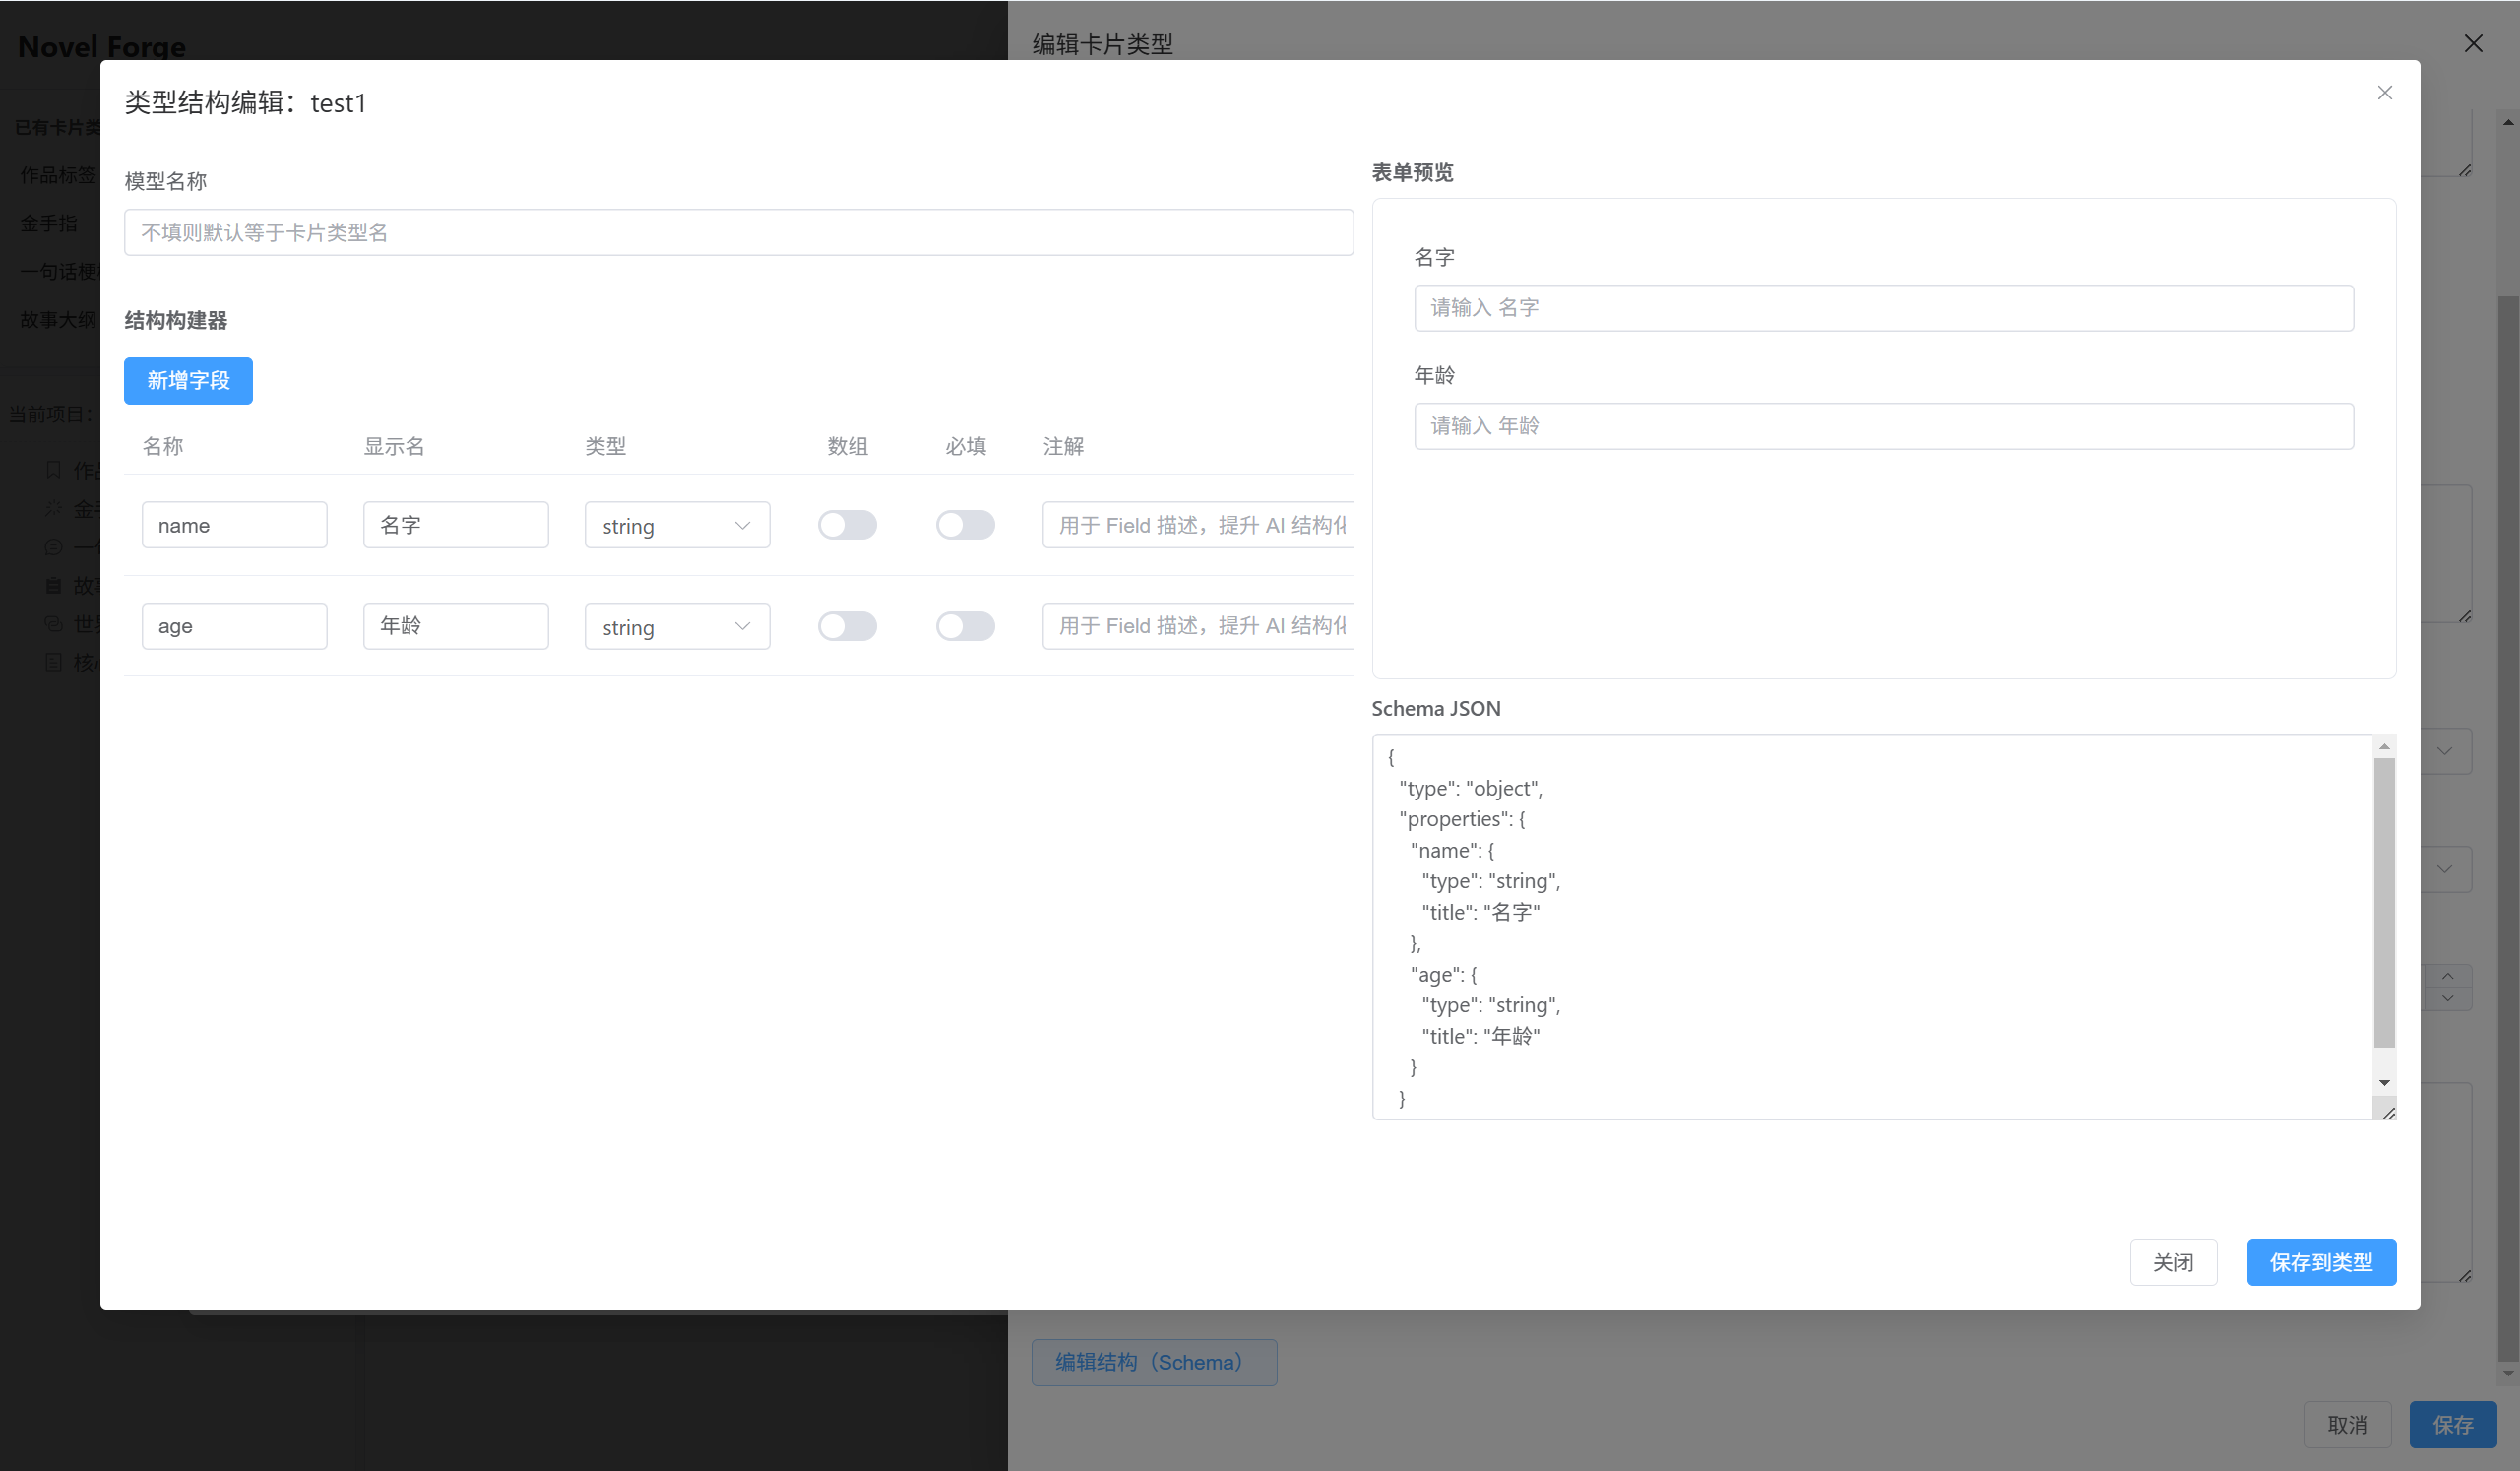2520x1471 pixels.
Task: Click the 显示名 column header
Action: [394, 447]
